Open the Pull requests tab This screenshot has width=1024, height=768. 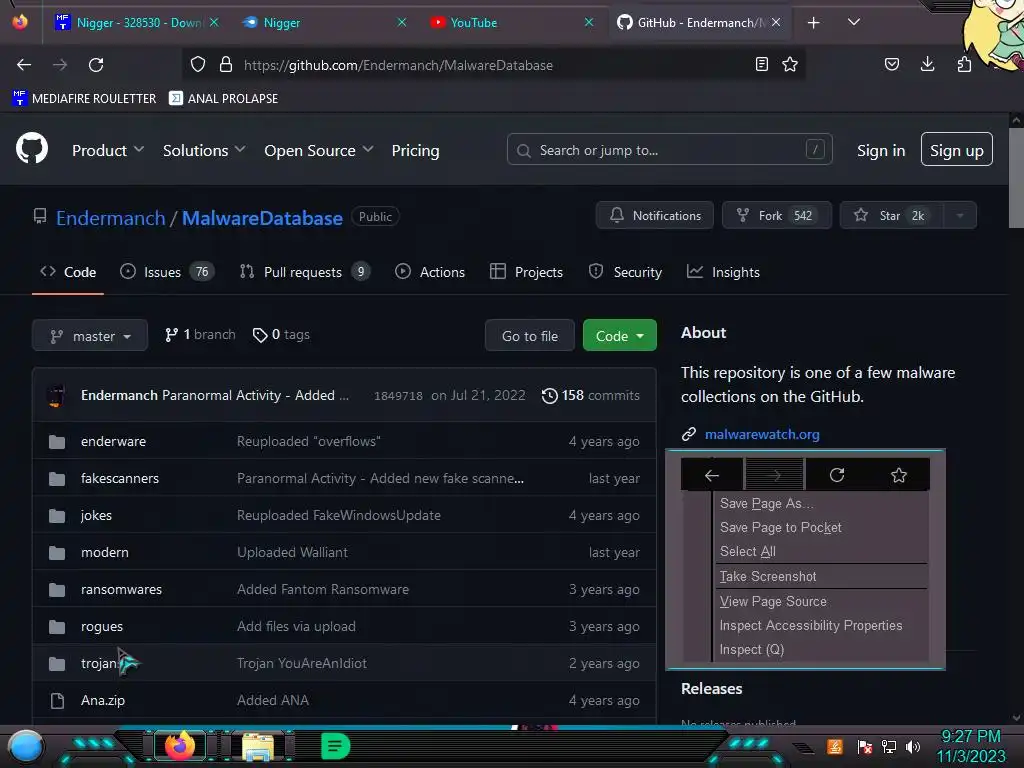coord(304,272)
